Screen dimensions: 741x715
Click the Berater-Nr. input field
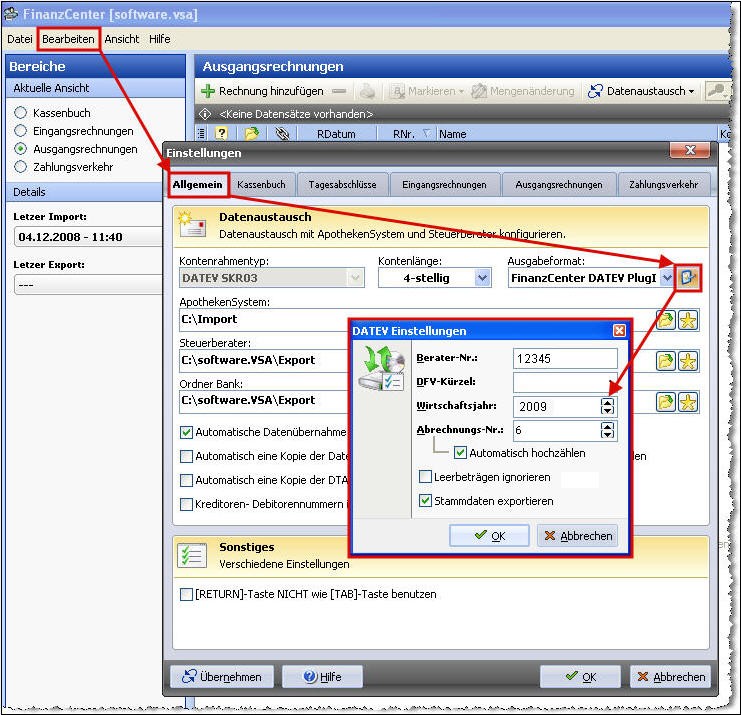click(x=565, y=358)
